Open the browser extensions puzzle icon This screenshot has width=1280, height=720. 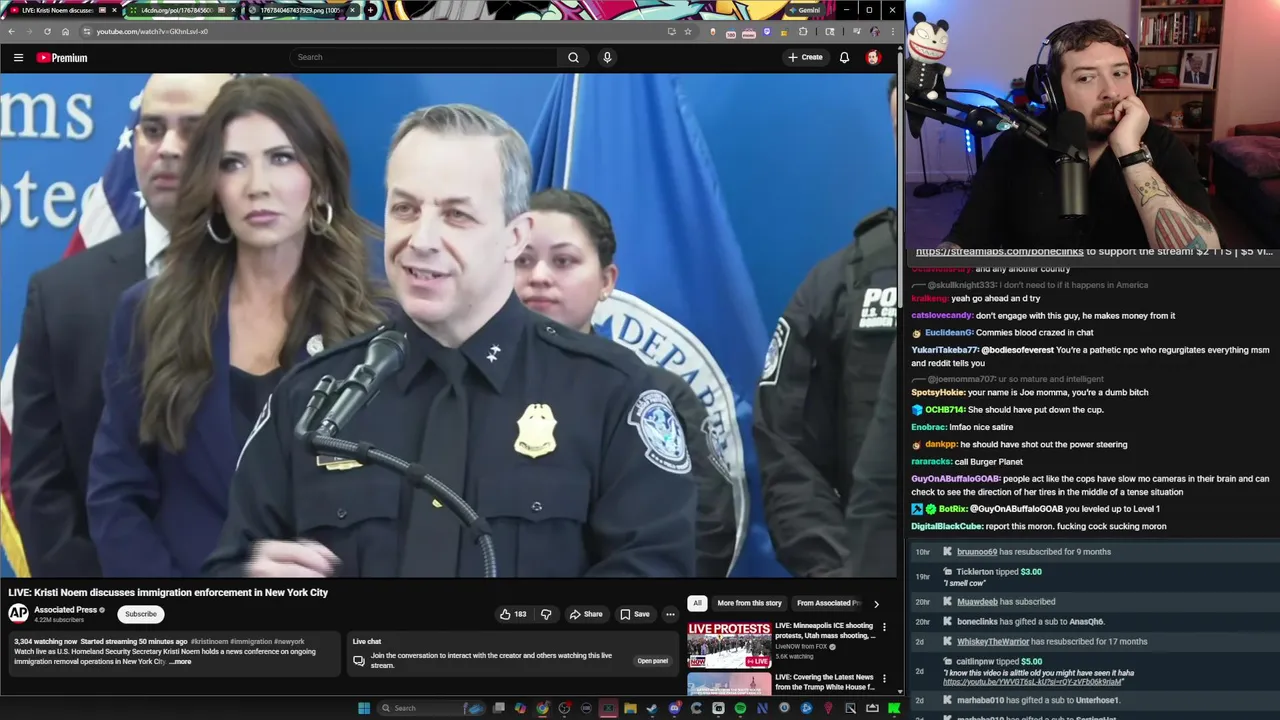(x=803, y=31)
